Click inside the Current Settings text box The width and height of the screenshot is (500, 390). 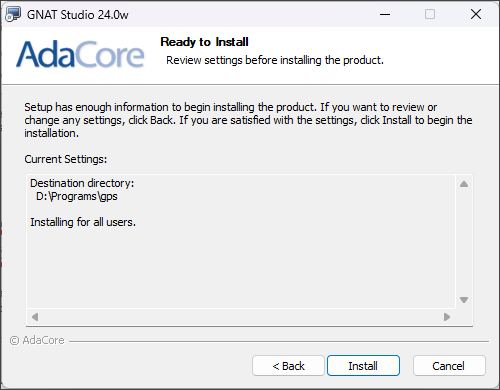coord(241,241)
